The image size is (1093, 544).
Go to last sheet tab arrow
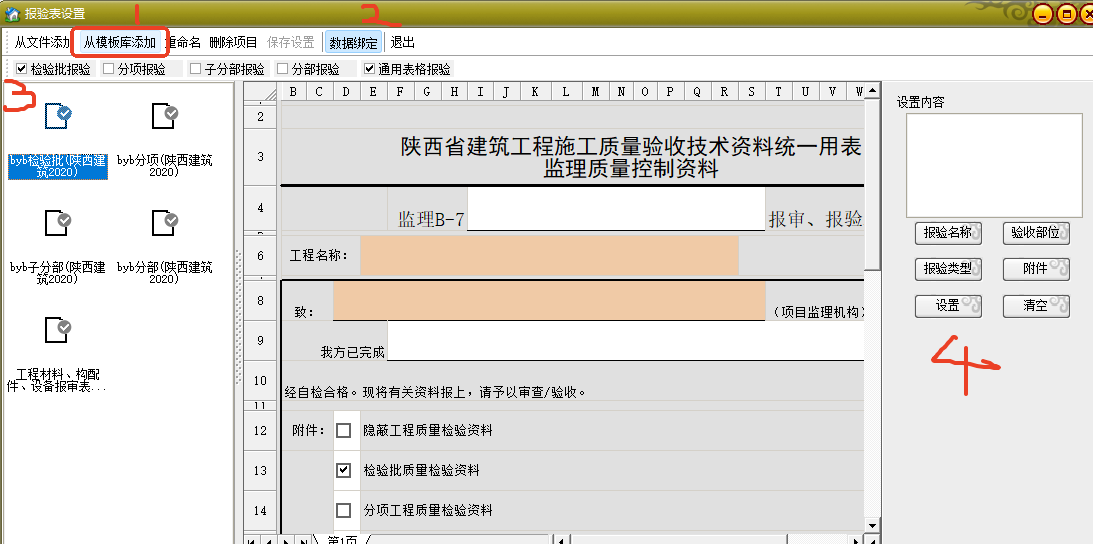pos(303,541)
